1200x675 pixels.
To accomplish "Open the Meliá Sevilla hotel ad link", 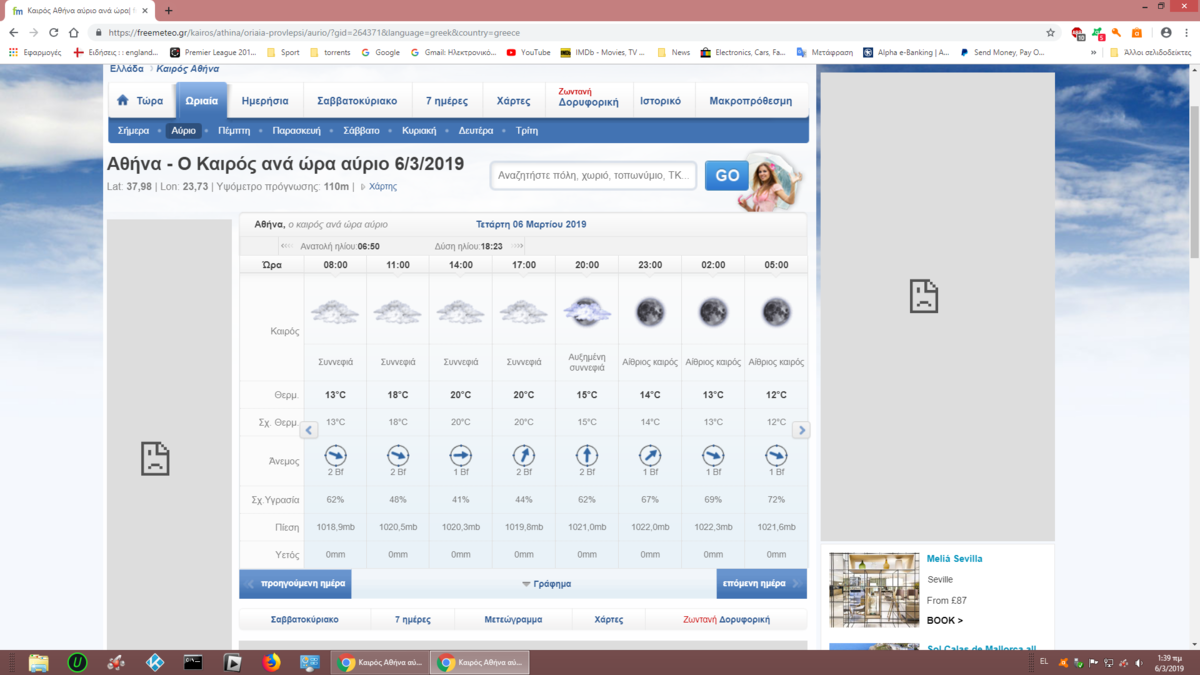I will point(954,559).
